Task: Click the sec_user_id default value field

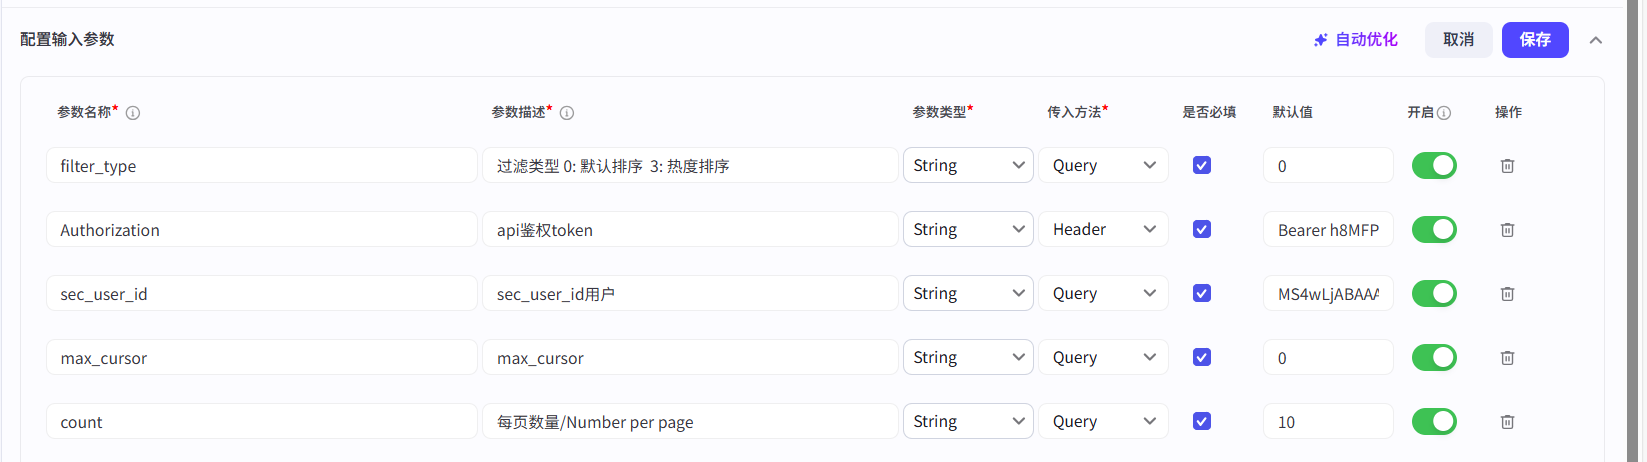Action: (x=1328, y=294)
